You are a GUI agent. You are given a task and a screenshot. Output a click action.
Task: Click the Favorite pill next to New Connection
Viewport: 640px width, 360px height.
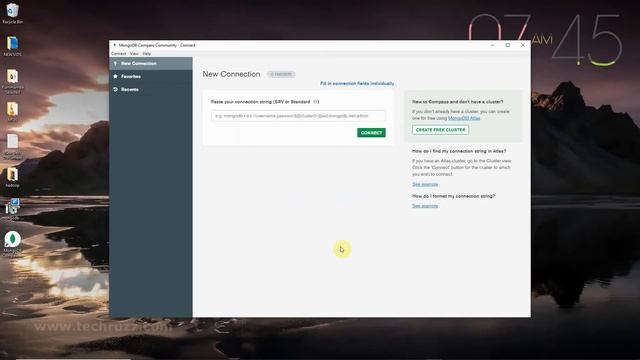coord(281,74)
